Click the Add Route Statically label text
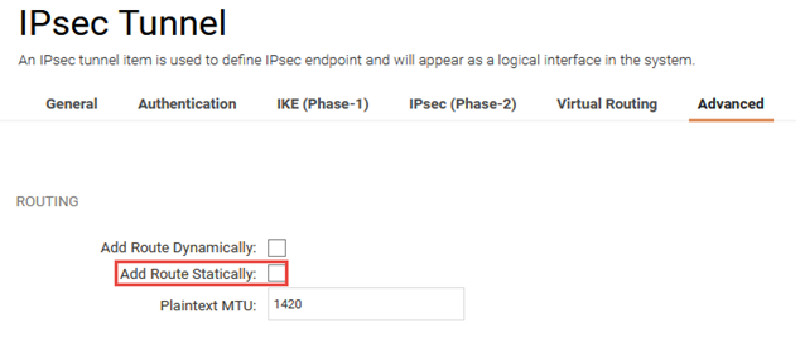Screen dimensions: 796x364 coord(188,274)
